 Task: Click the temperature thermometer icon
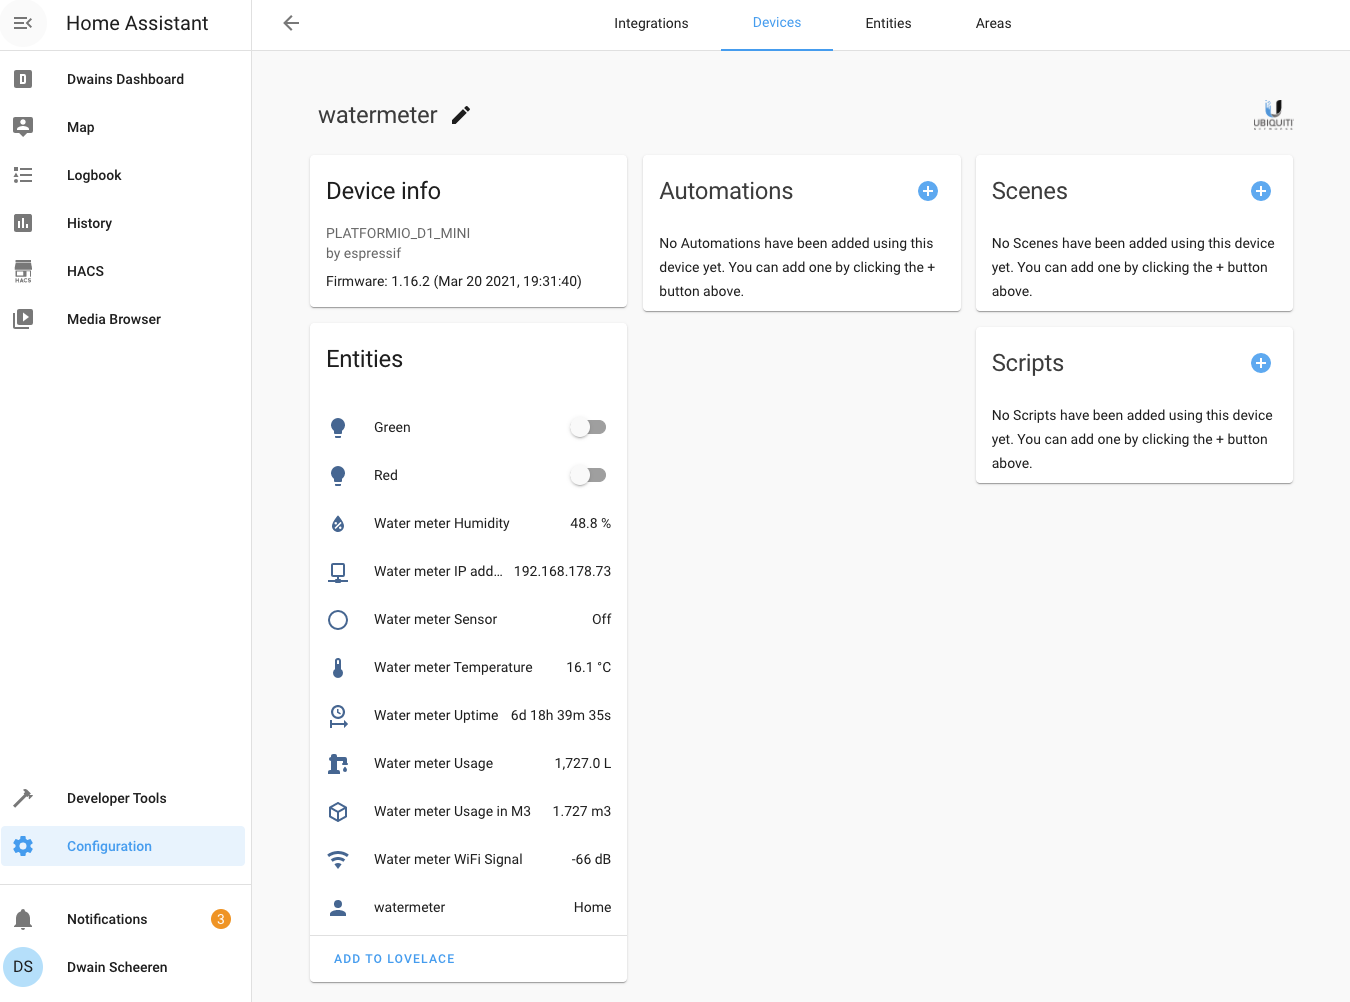click(338, 667)
